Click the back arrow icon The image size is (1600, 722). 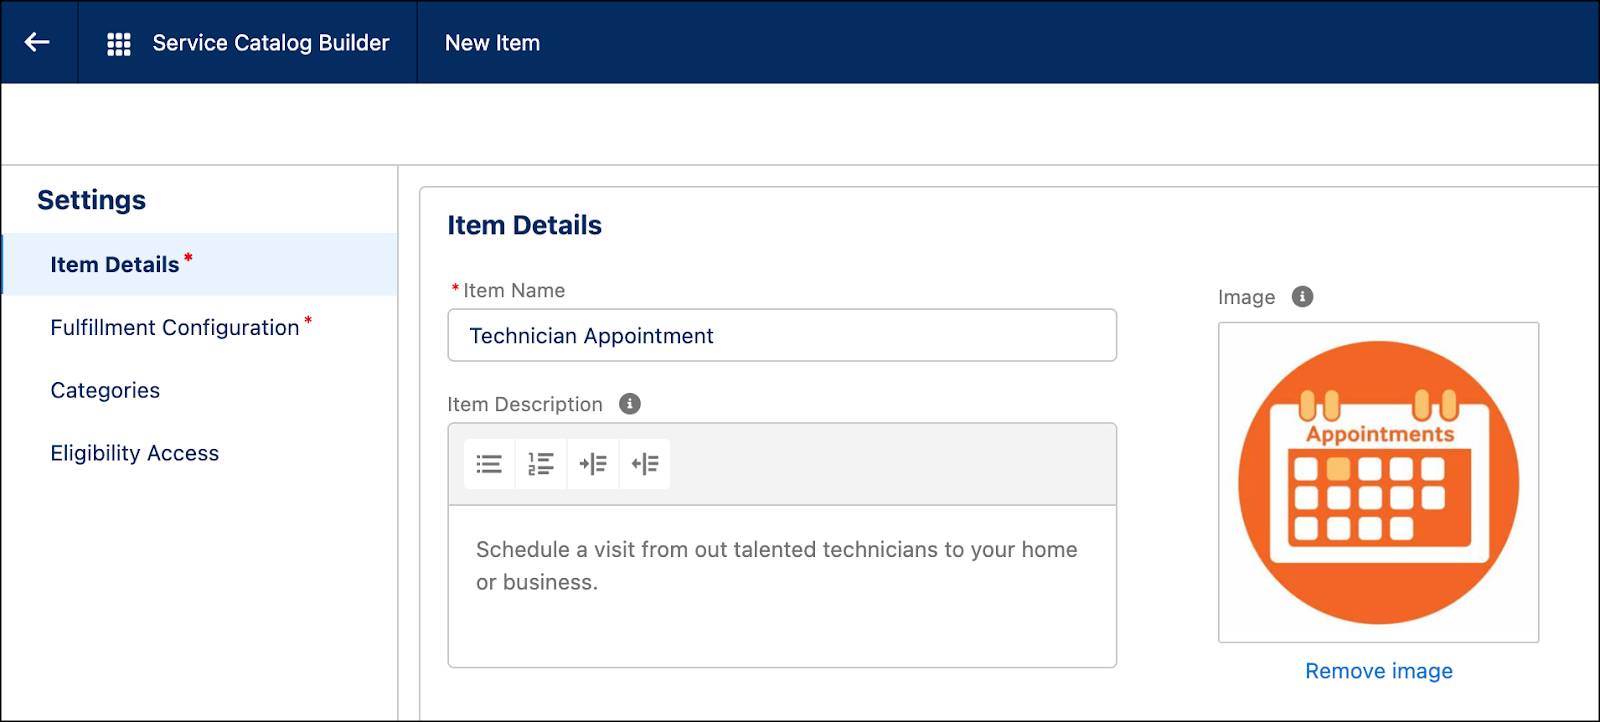point(37,42)
